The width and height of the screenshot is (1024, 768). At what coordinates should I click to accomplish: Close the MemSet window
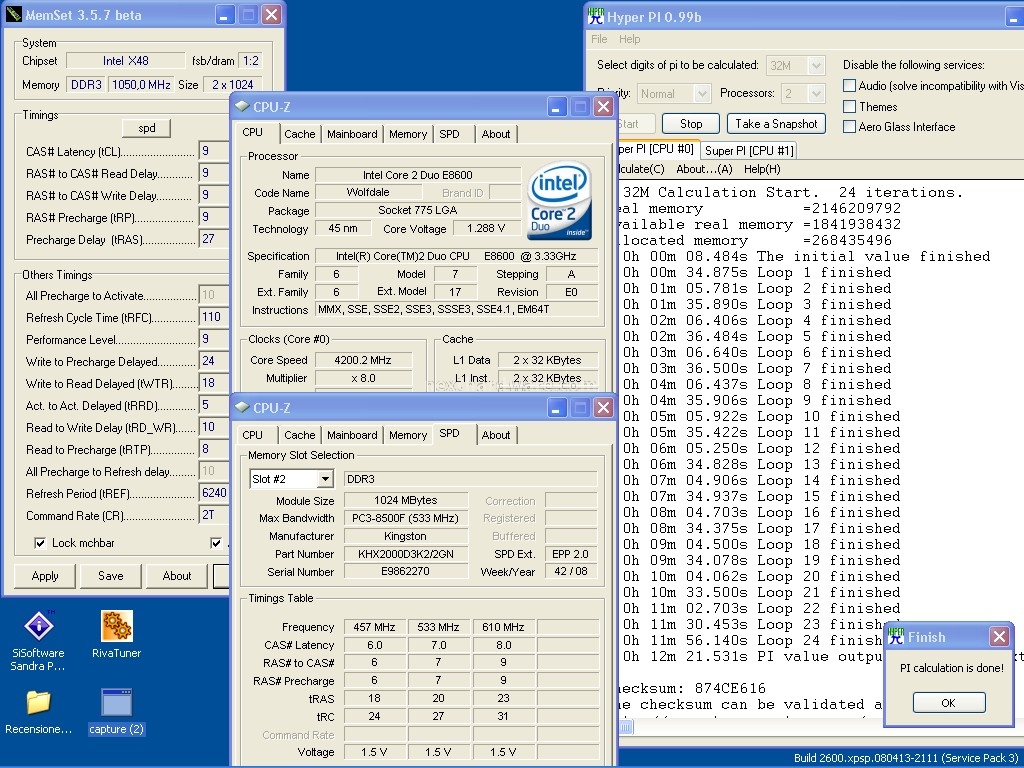272,15
